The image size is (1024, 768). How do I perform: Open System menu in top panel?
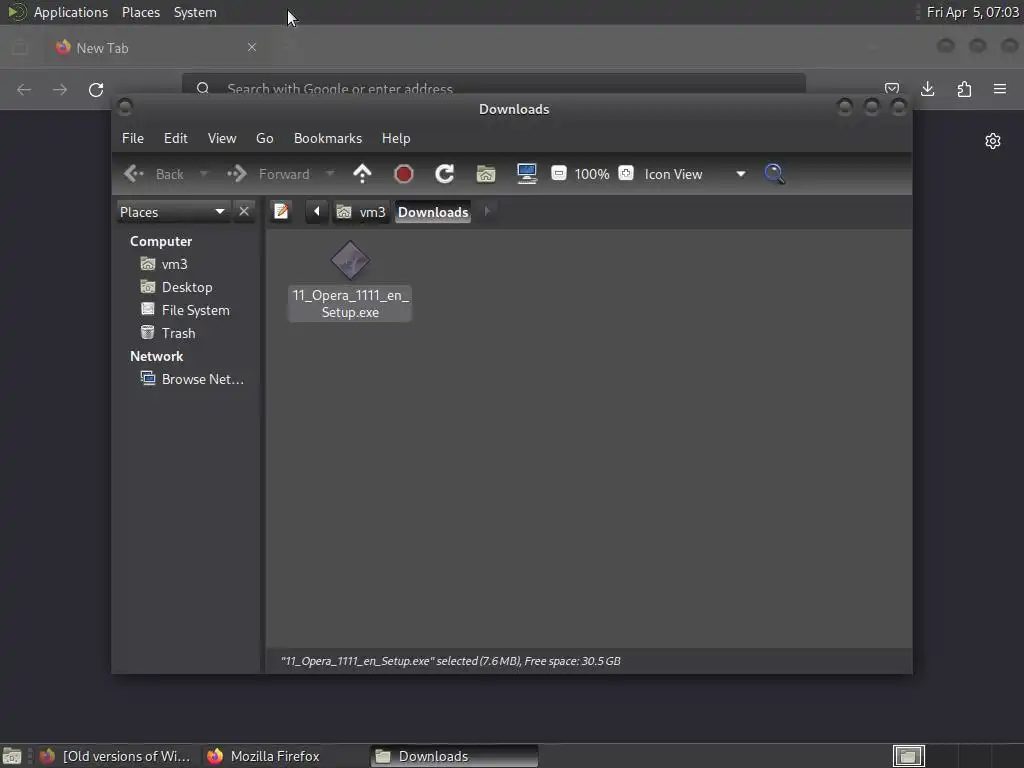tap(195, 12)
